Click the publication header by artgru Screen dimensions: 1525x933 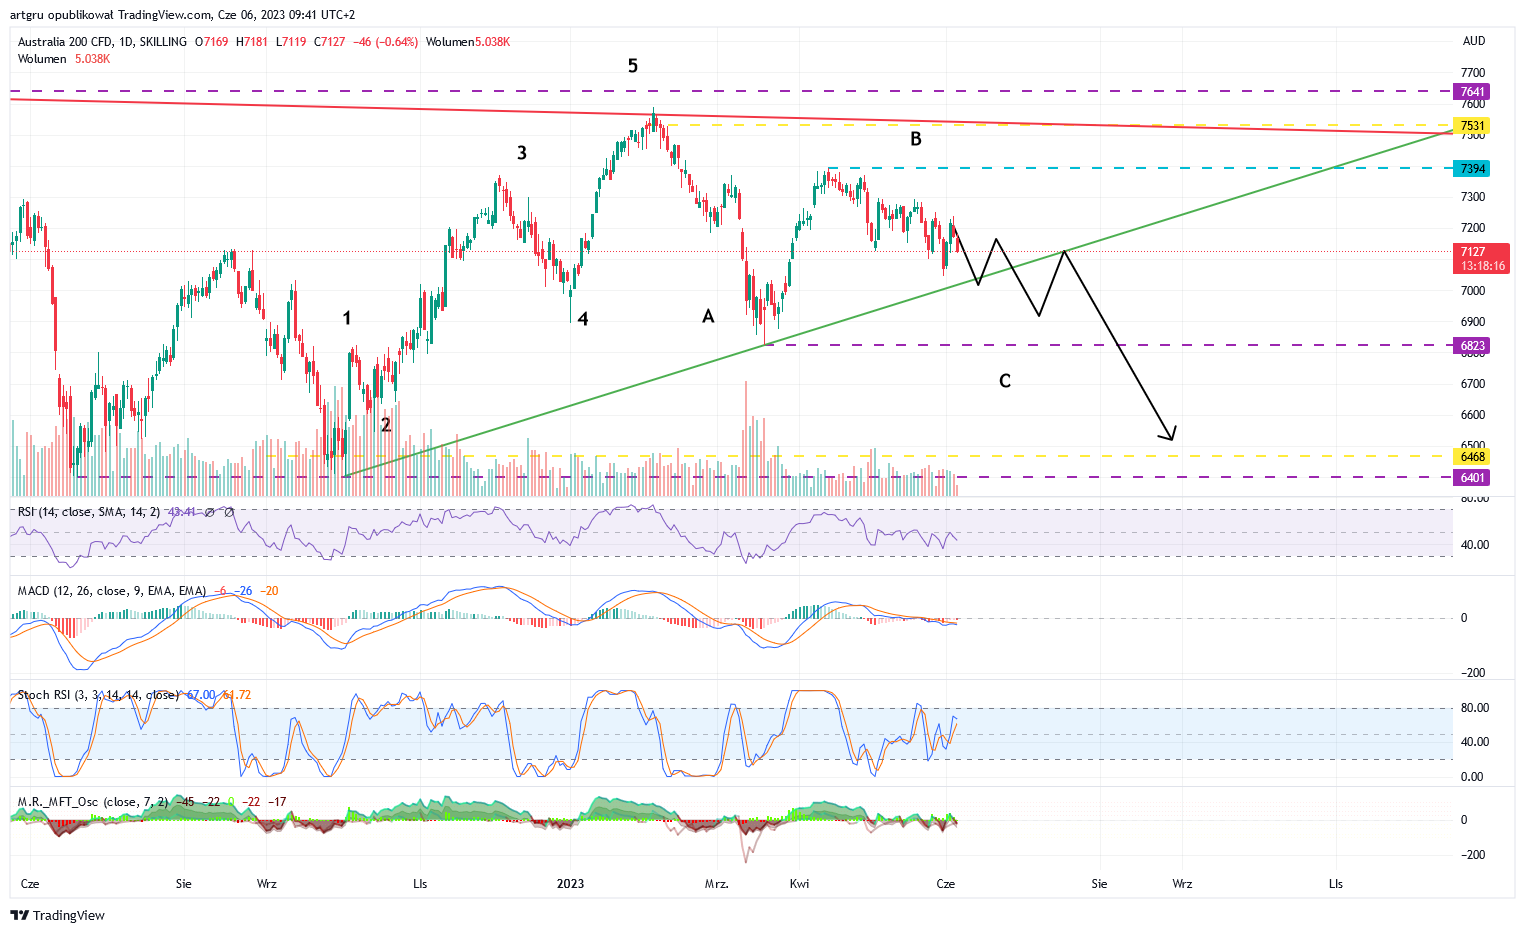[x=182, y=15]
